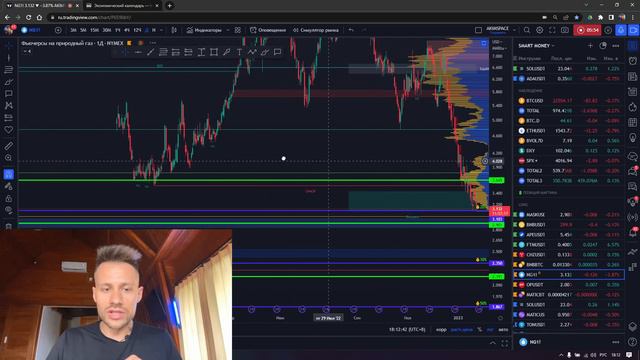Select the price path zigzag tool
640x360 pixels.
click(x=252, y=52)
